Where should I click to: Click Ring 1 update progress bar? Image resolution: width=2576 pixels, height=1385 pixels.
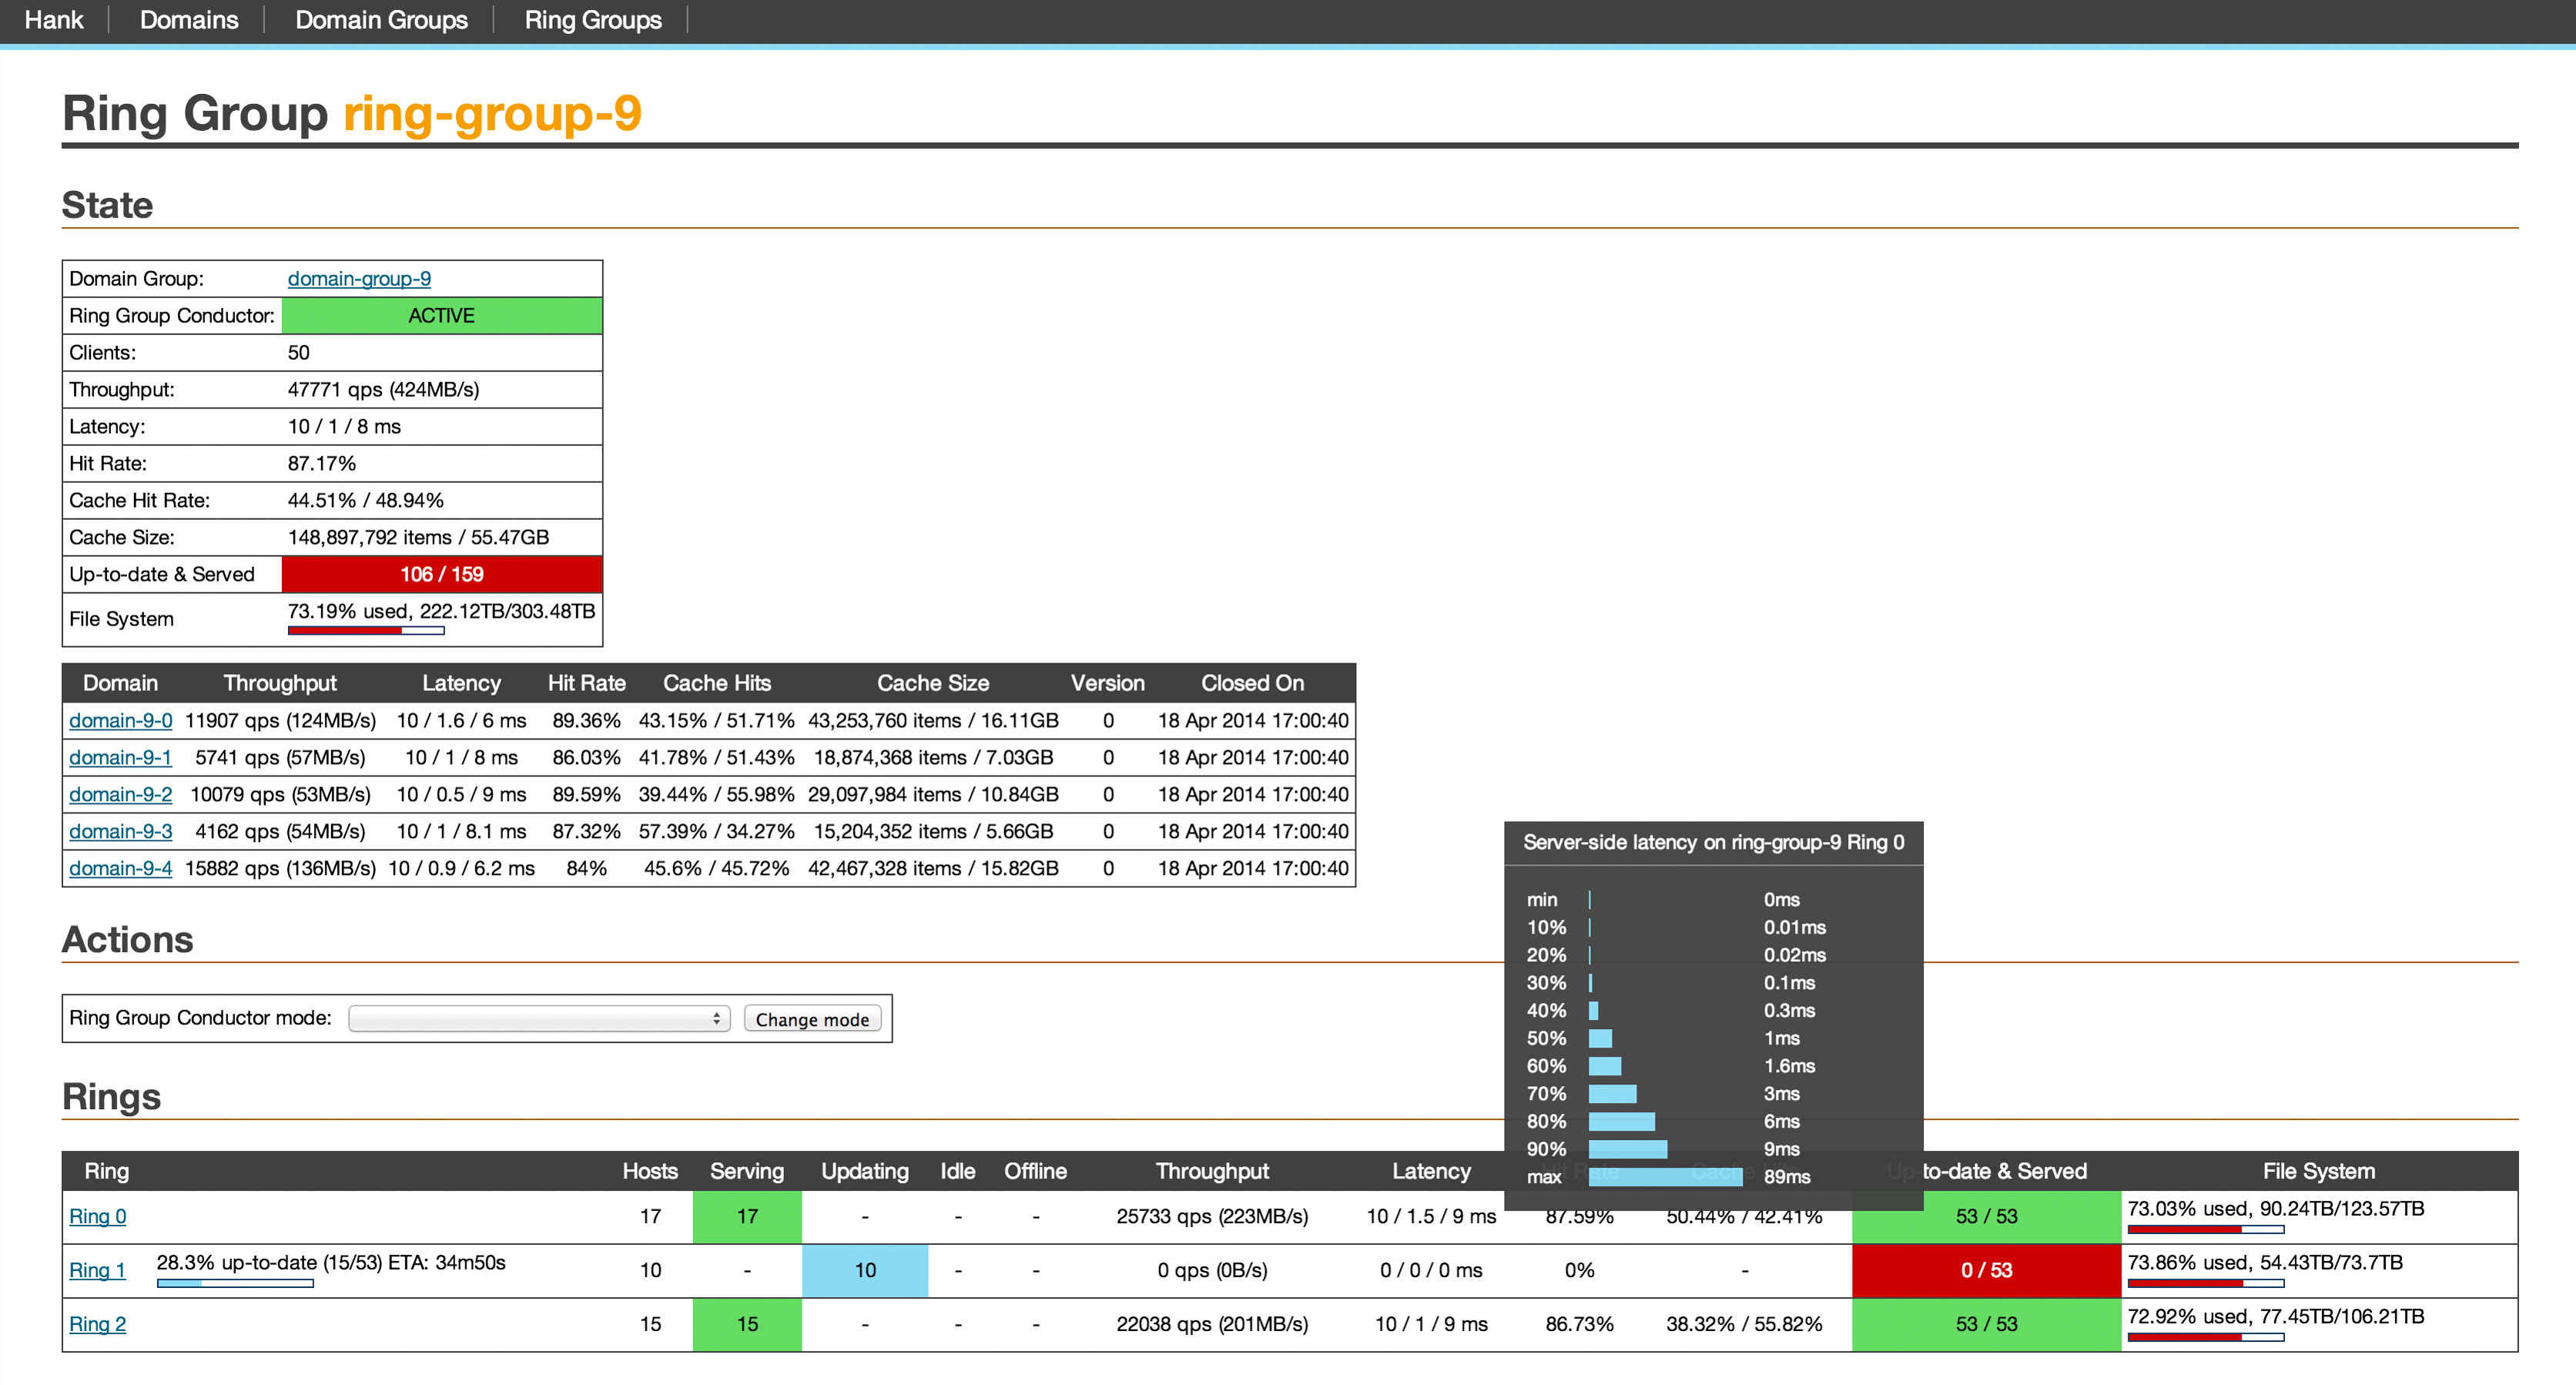(235, 1283)
